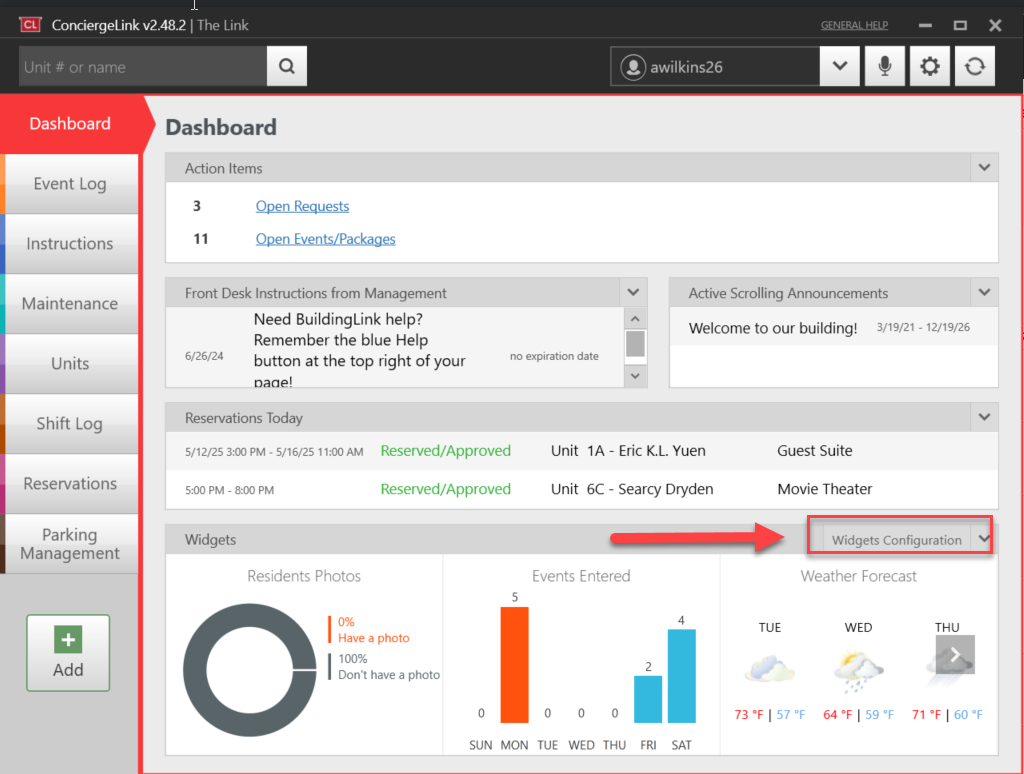1024x774 pixels.
Task: Minimize the ConciergeLink window
Action: tap(925, 25)
